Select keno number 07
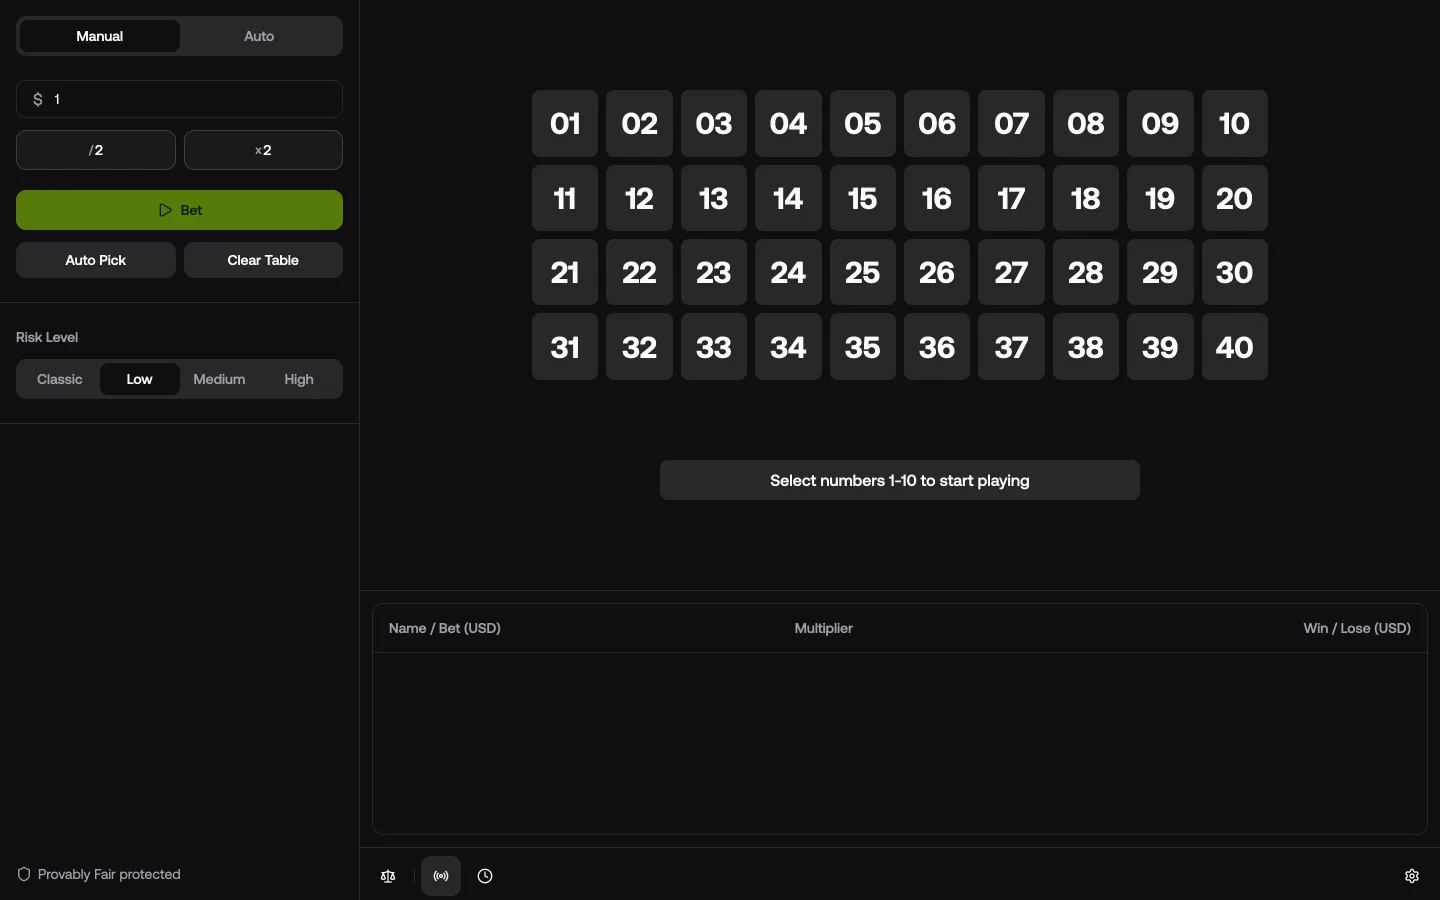The width and height of the screenshot is (1440, 900). point(1011,124)
